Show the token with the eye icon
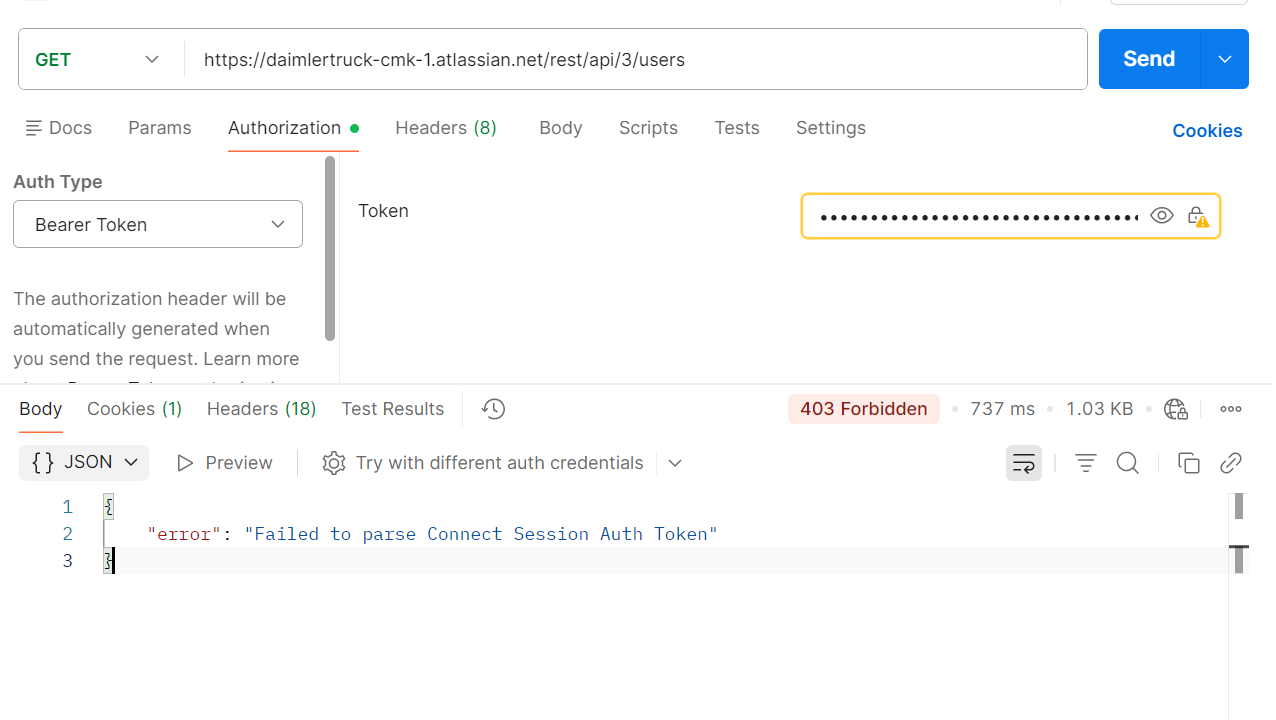 (x=1162, y=216)
